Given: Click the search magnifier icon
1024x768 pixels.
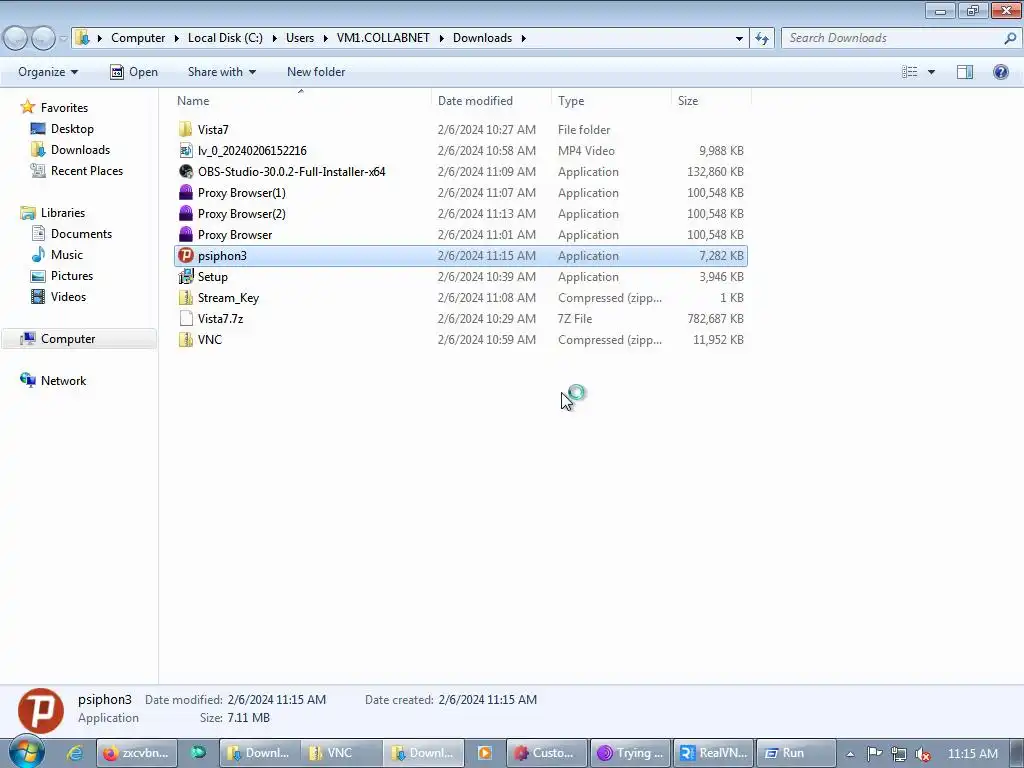Looking at the screenshot, I should pos(1010,38).
